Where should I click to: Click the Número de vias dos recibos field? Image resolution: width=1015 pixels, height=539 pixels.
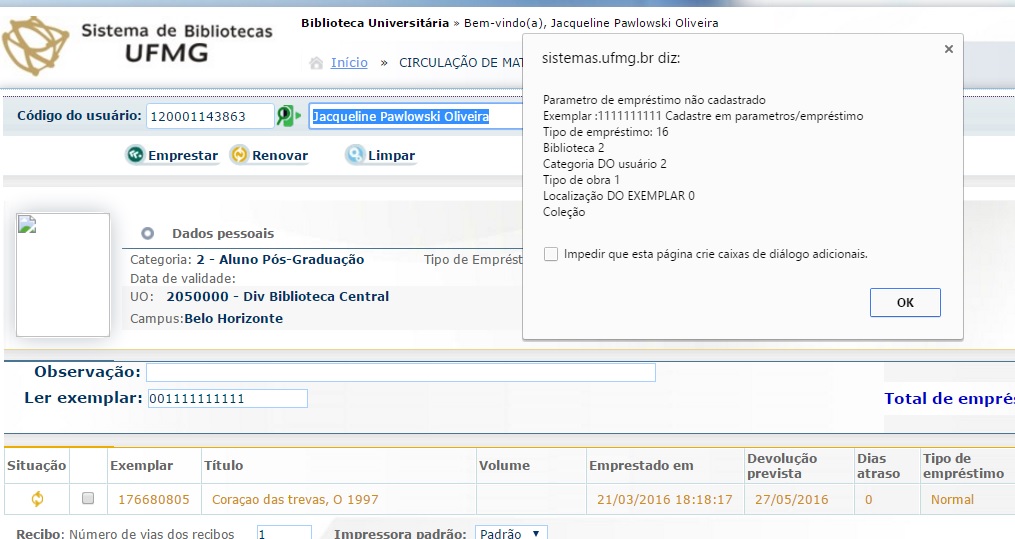pos(283,533)
